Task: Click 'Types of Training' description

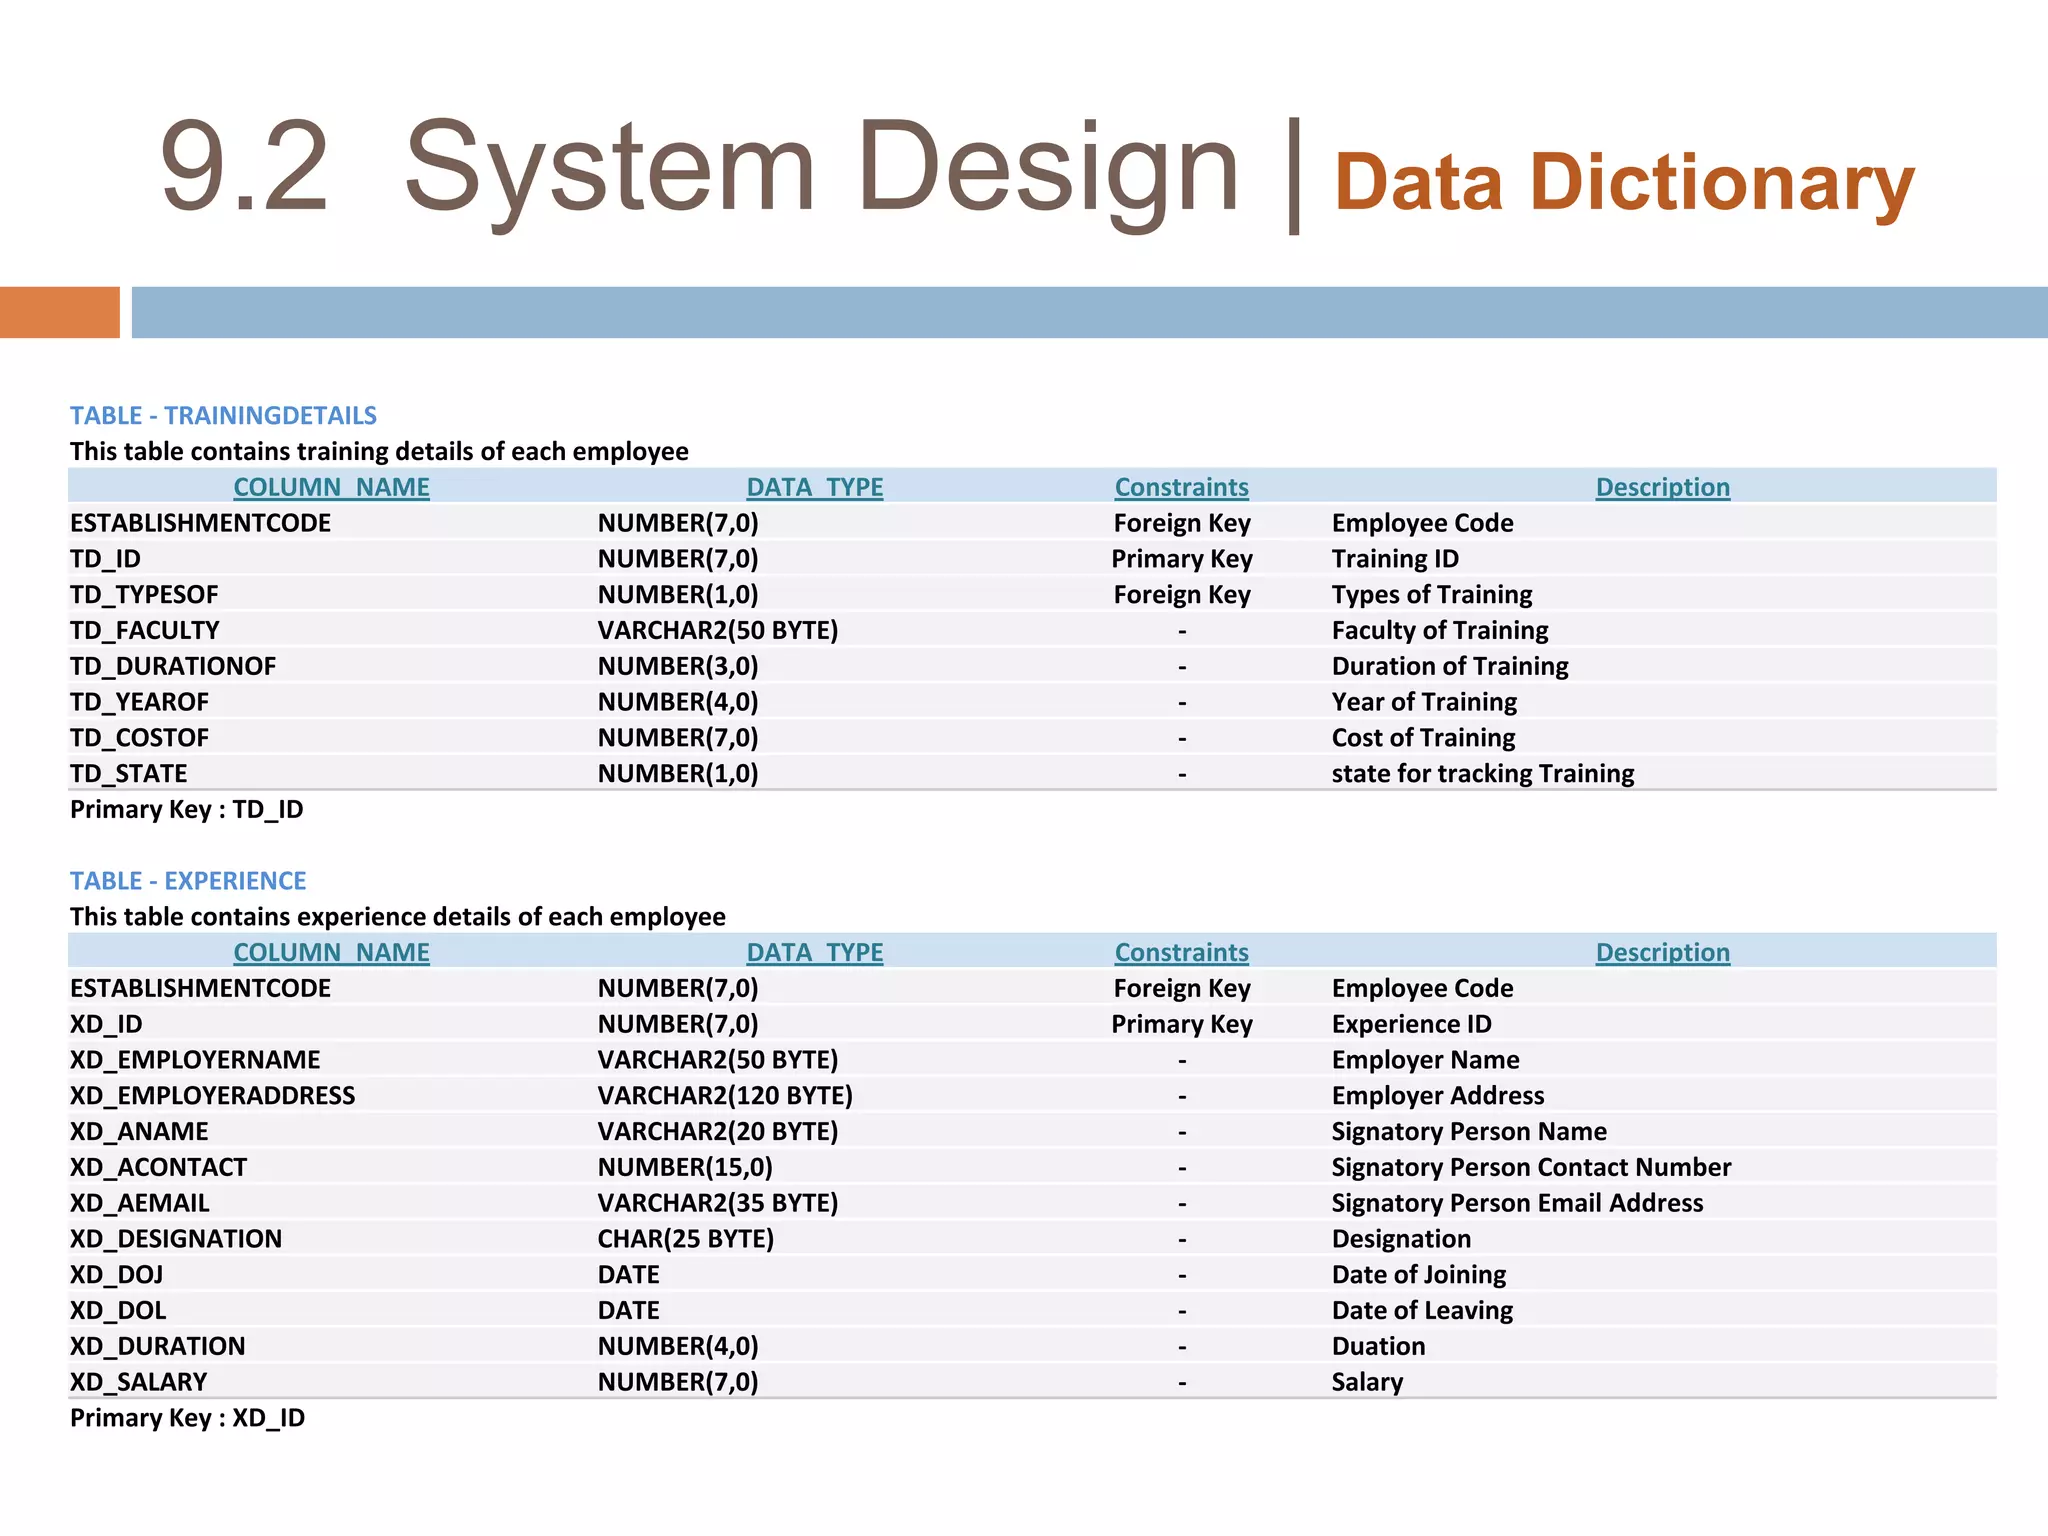Action: [1432, 595]
